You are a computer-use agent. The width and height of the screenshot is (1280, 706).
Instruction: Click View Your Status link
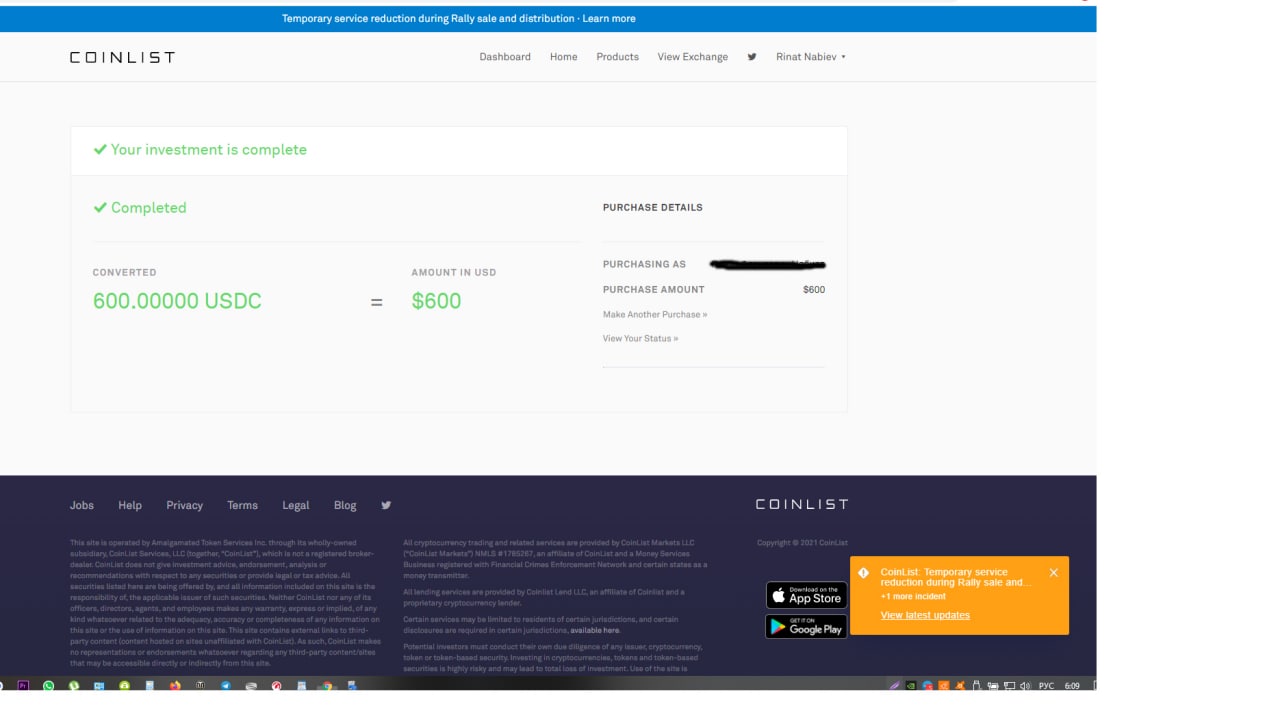point(640,338)
